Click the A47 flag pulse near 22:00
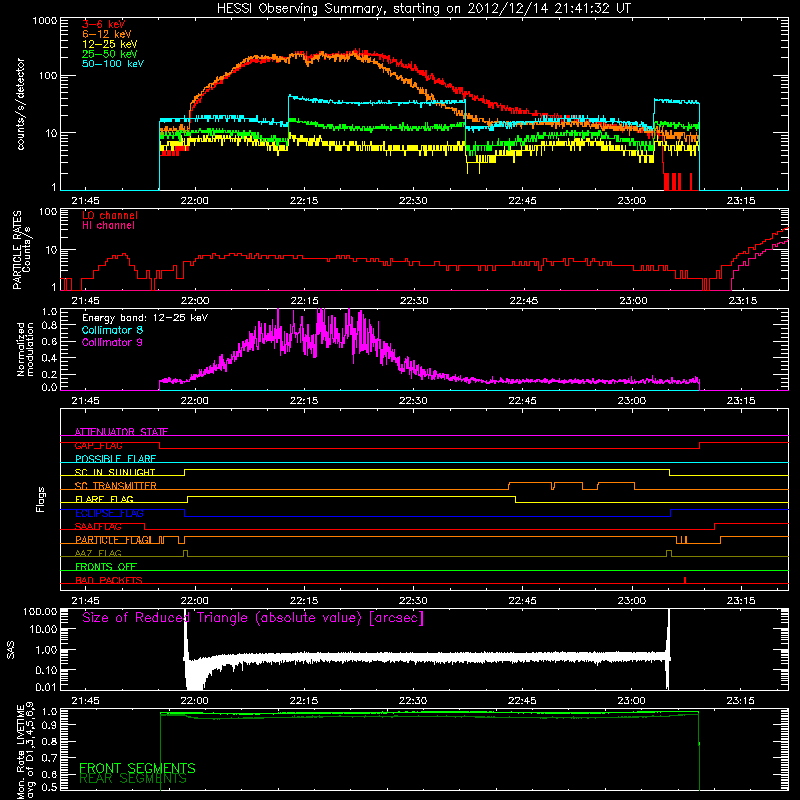Viewport: 800px width, 800px height. point(185,554)
